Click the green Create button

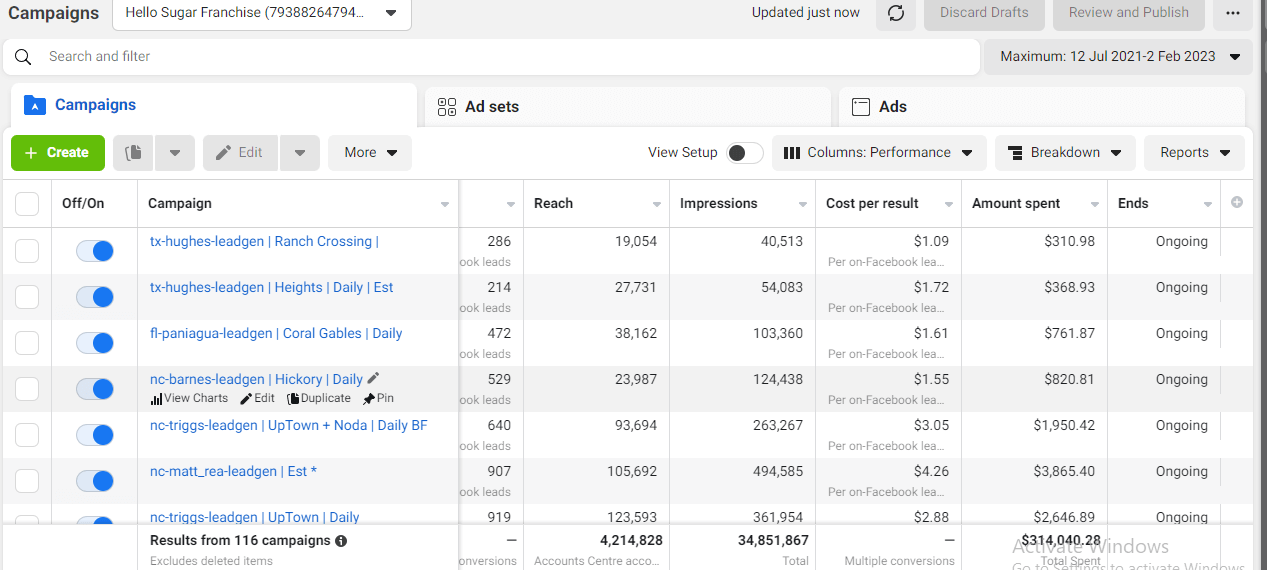[x=58, y=153]
